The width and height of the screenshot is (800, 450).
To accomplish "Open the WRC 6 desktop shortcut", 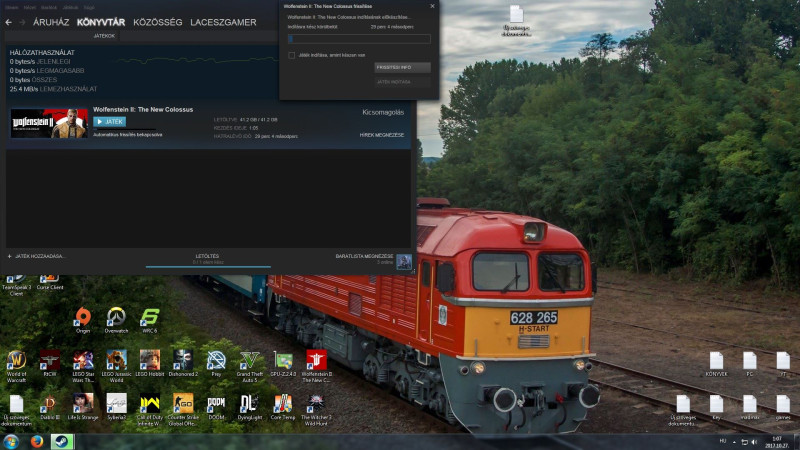I will click(x=149, y=320).
